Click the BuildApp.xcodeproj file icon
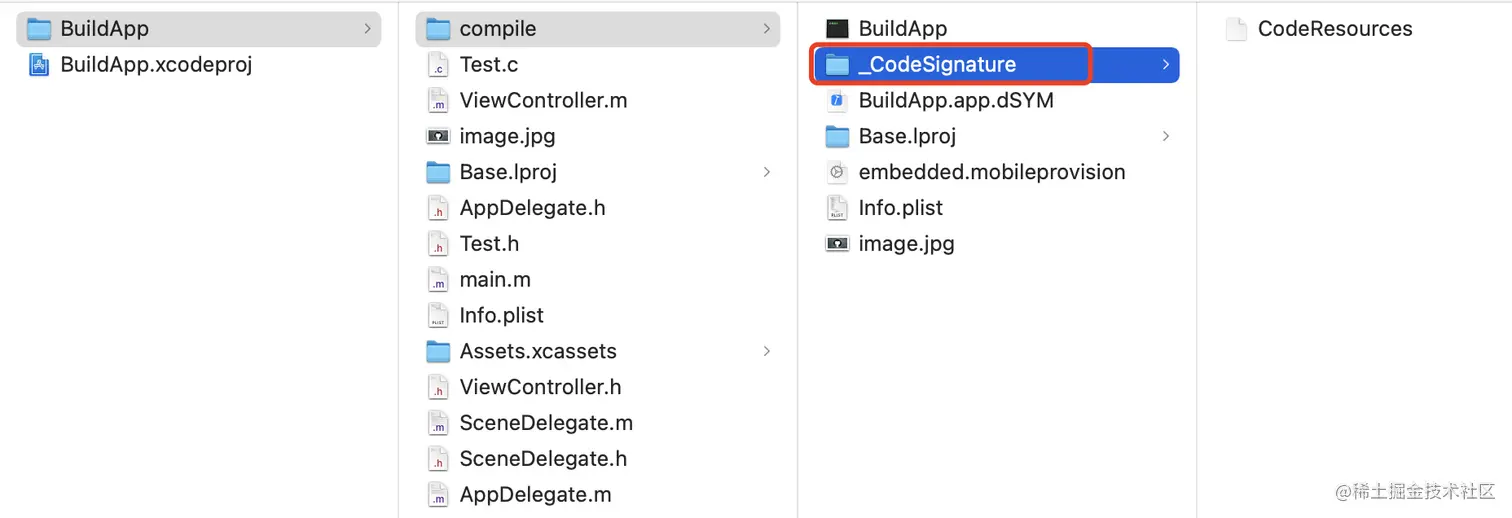The image size is (1512, 518). [39, 65]
